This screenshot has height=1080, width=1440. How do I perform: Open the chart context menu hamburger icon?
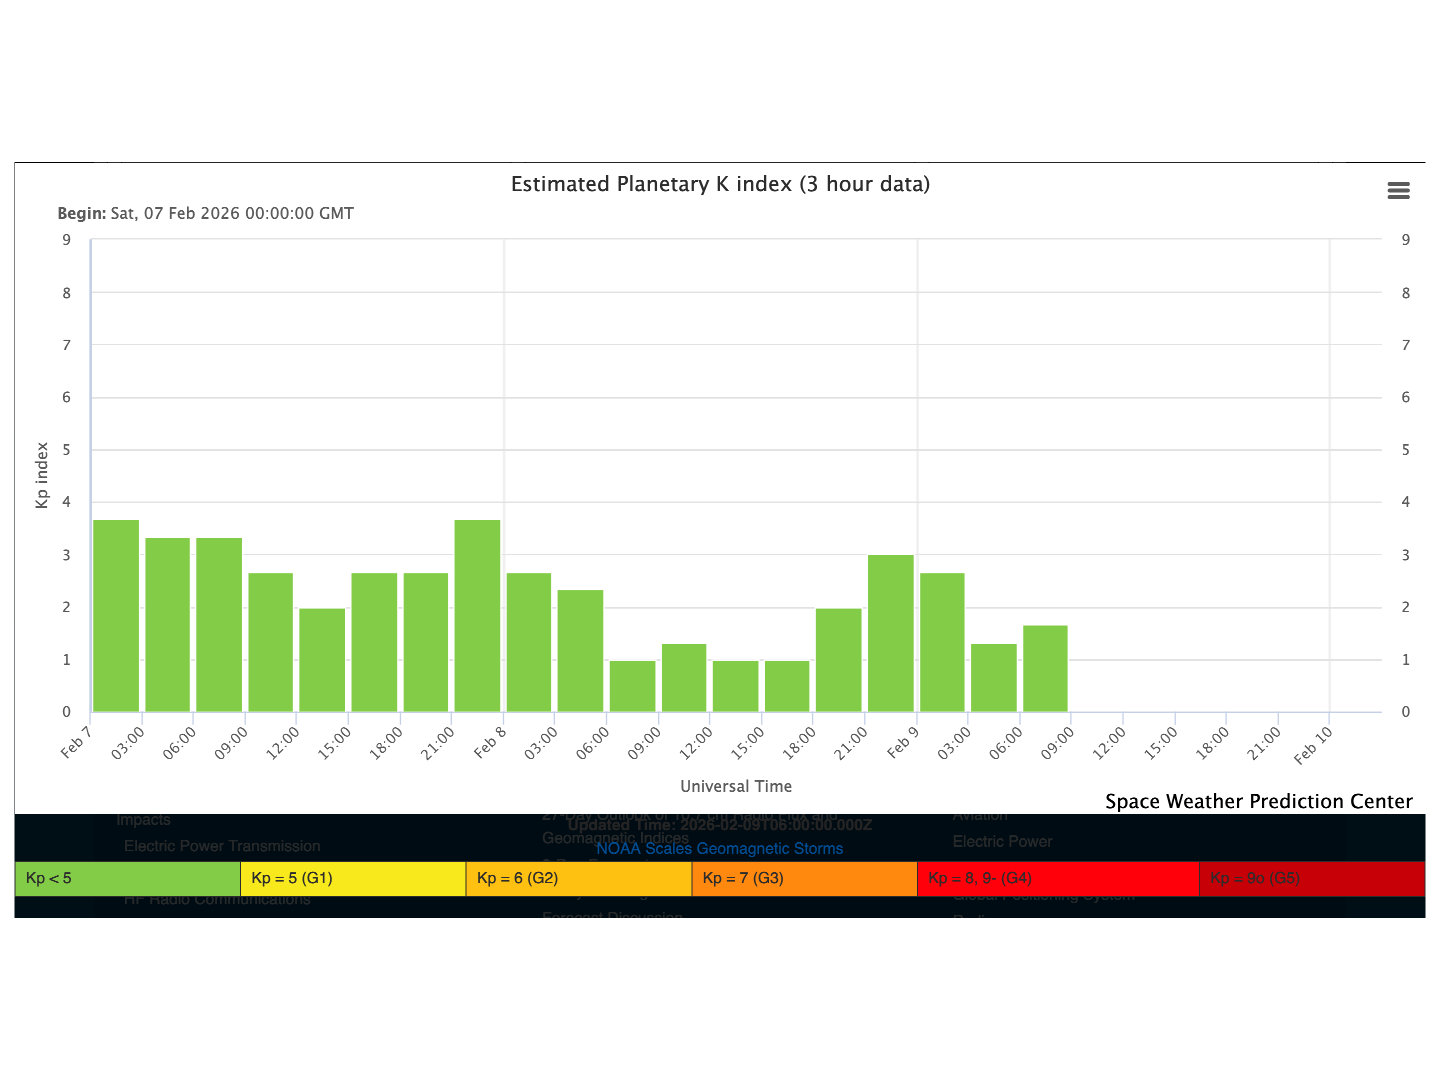click(x=1398, y=191)
